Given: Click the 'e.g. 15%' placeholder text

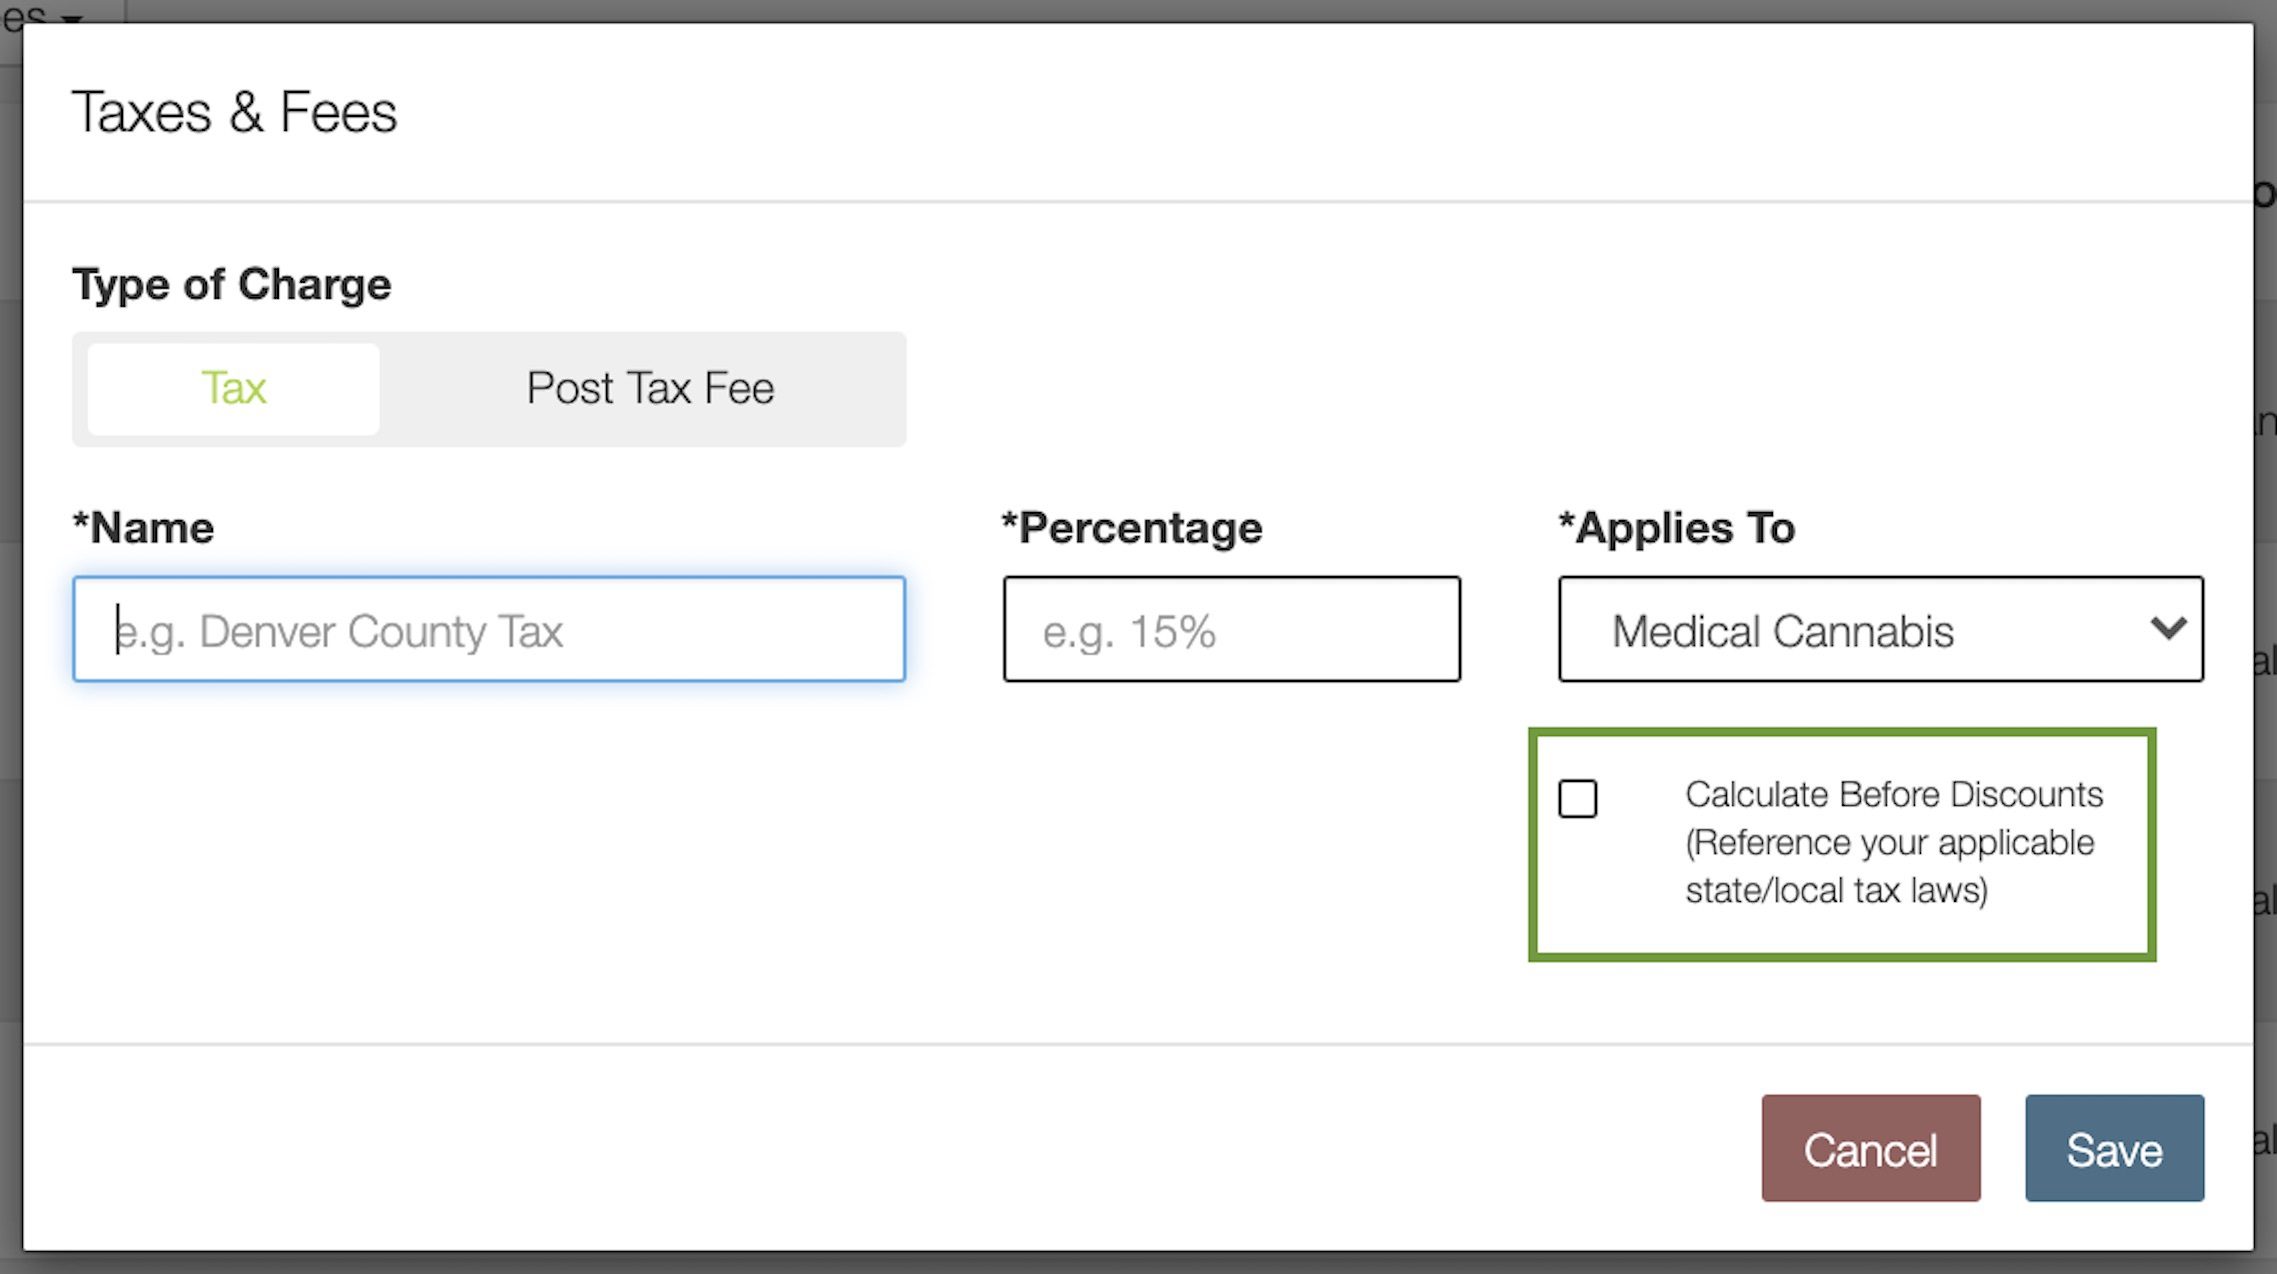Looking at the screenshot, I should 1129,632.
